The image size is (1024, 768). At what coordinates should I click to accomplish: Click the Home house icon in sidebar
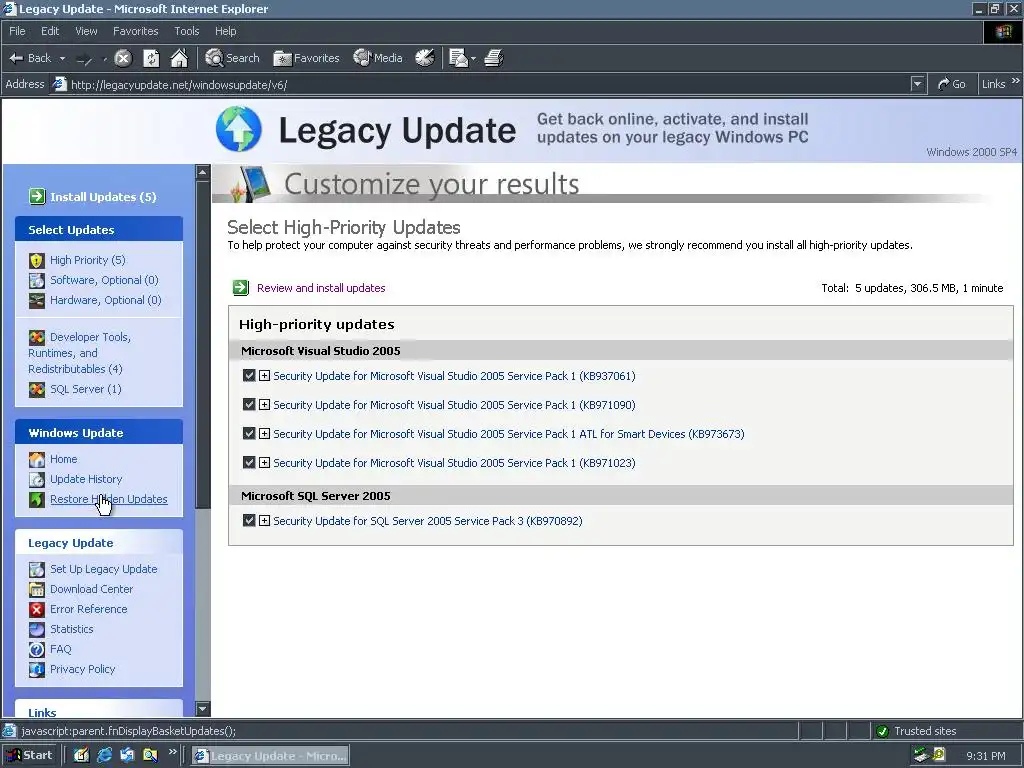[37, 459]
